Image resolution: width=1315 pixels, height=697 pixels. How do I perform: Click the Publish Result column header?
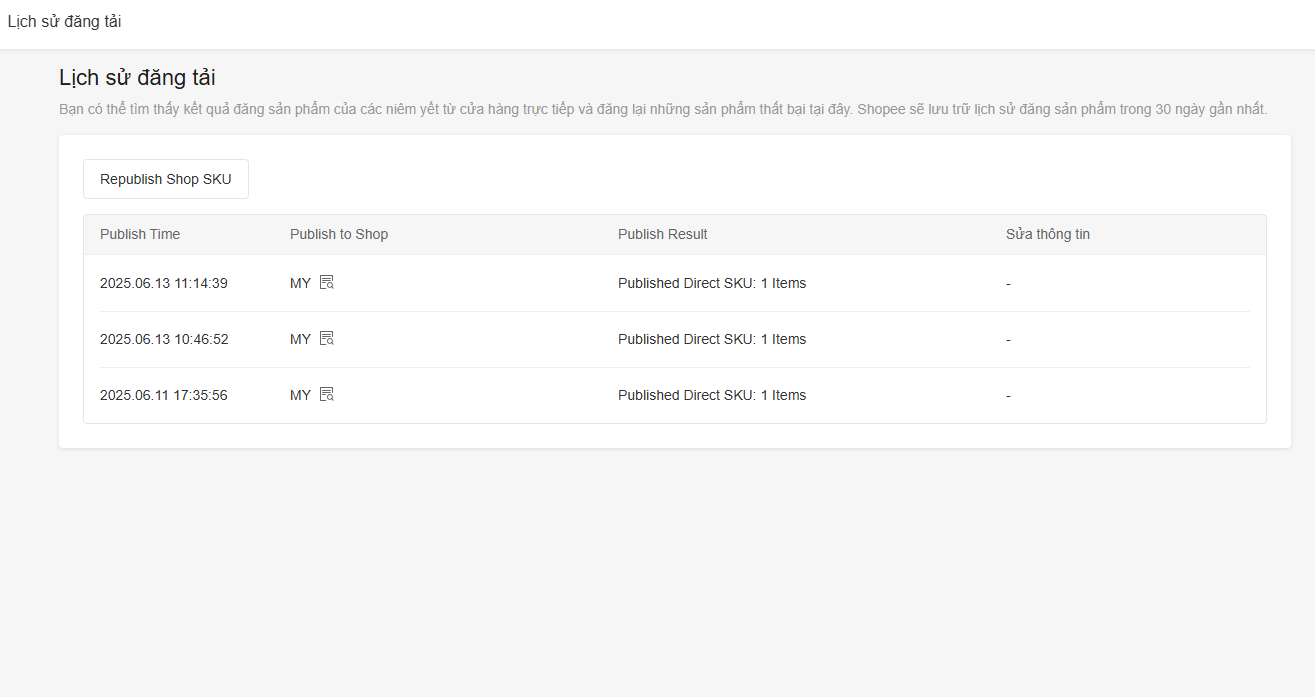click(x=662, y=234)
